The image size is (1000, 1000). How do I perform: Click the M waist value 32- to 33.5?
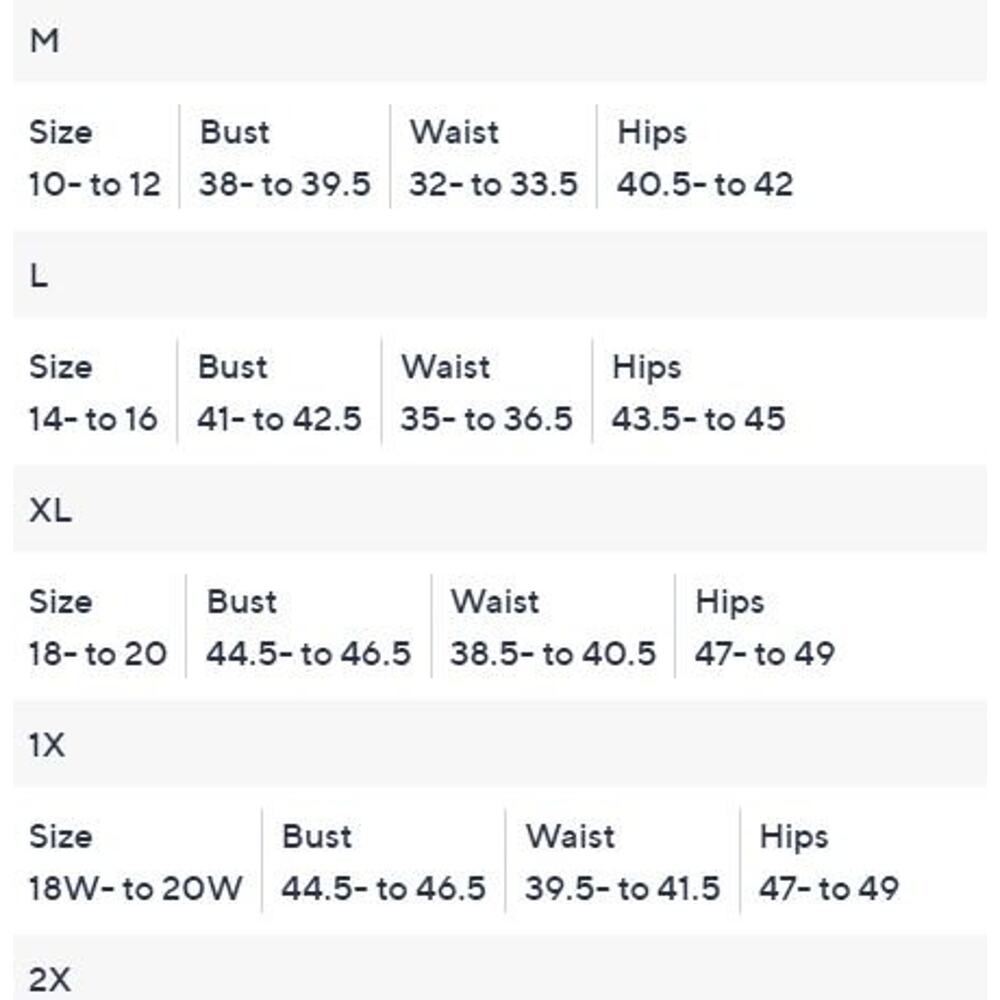[x=493, y=184]
